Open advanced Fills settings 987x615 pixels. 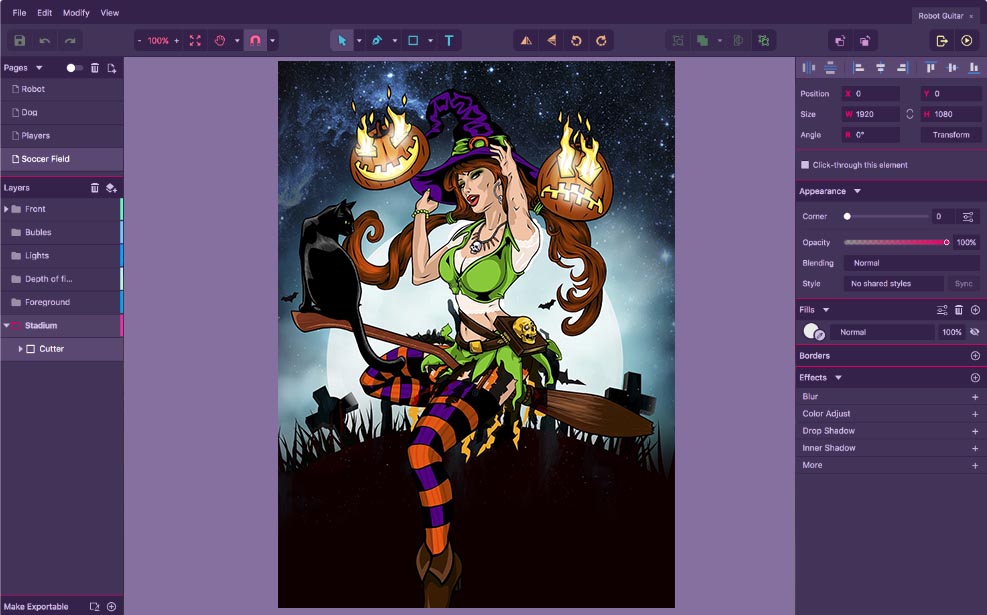[942, 310]
